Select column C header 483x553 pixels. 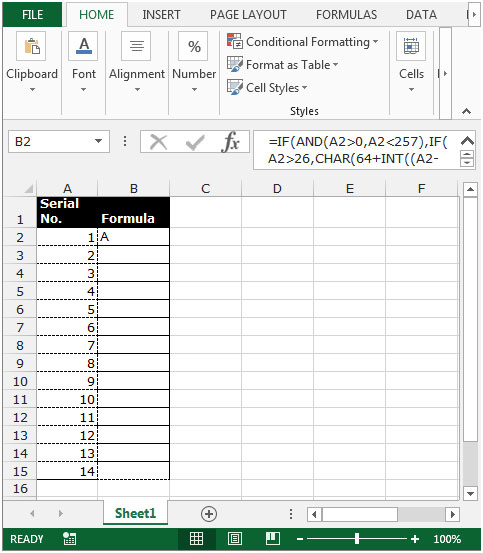pos(206,189)
